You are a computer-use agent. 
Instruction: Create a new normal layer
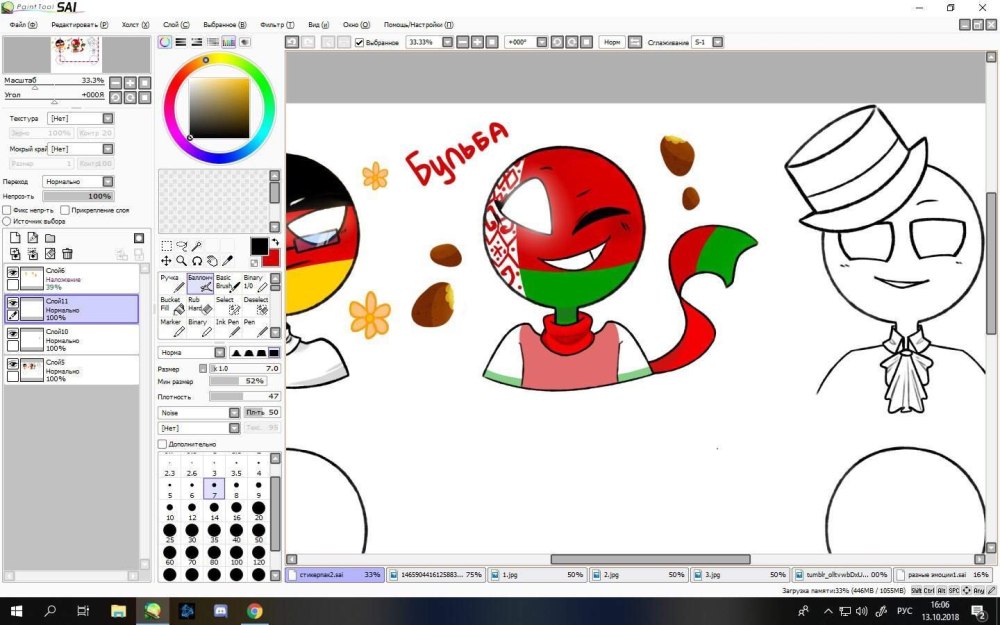coord(15,238)
